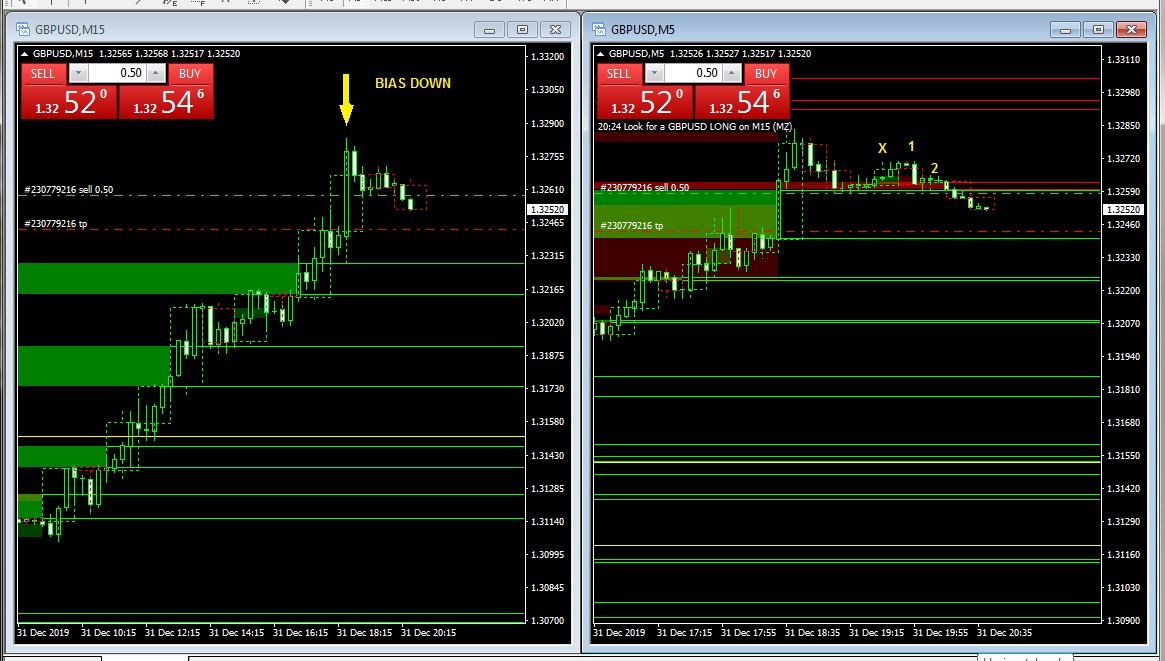Decrease lot volume in M5 trade panel
Viewport: 1165px width, 661px height.
(x=654, y=73)
